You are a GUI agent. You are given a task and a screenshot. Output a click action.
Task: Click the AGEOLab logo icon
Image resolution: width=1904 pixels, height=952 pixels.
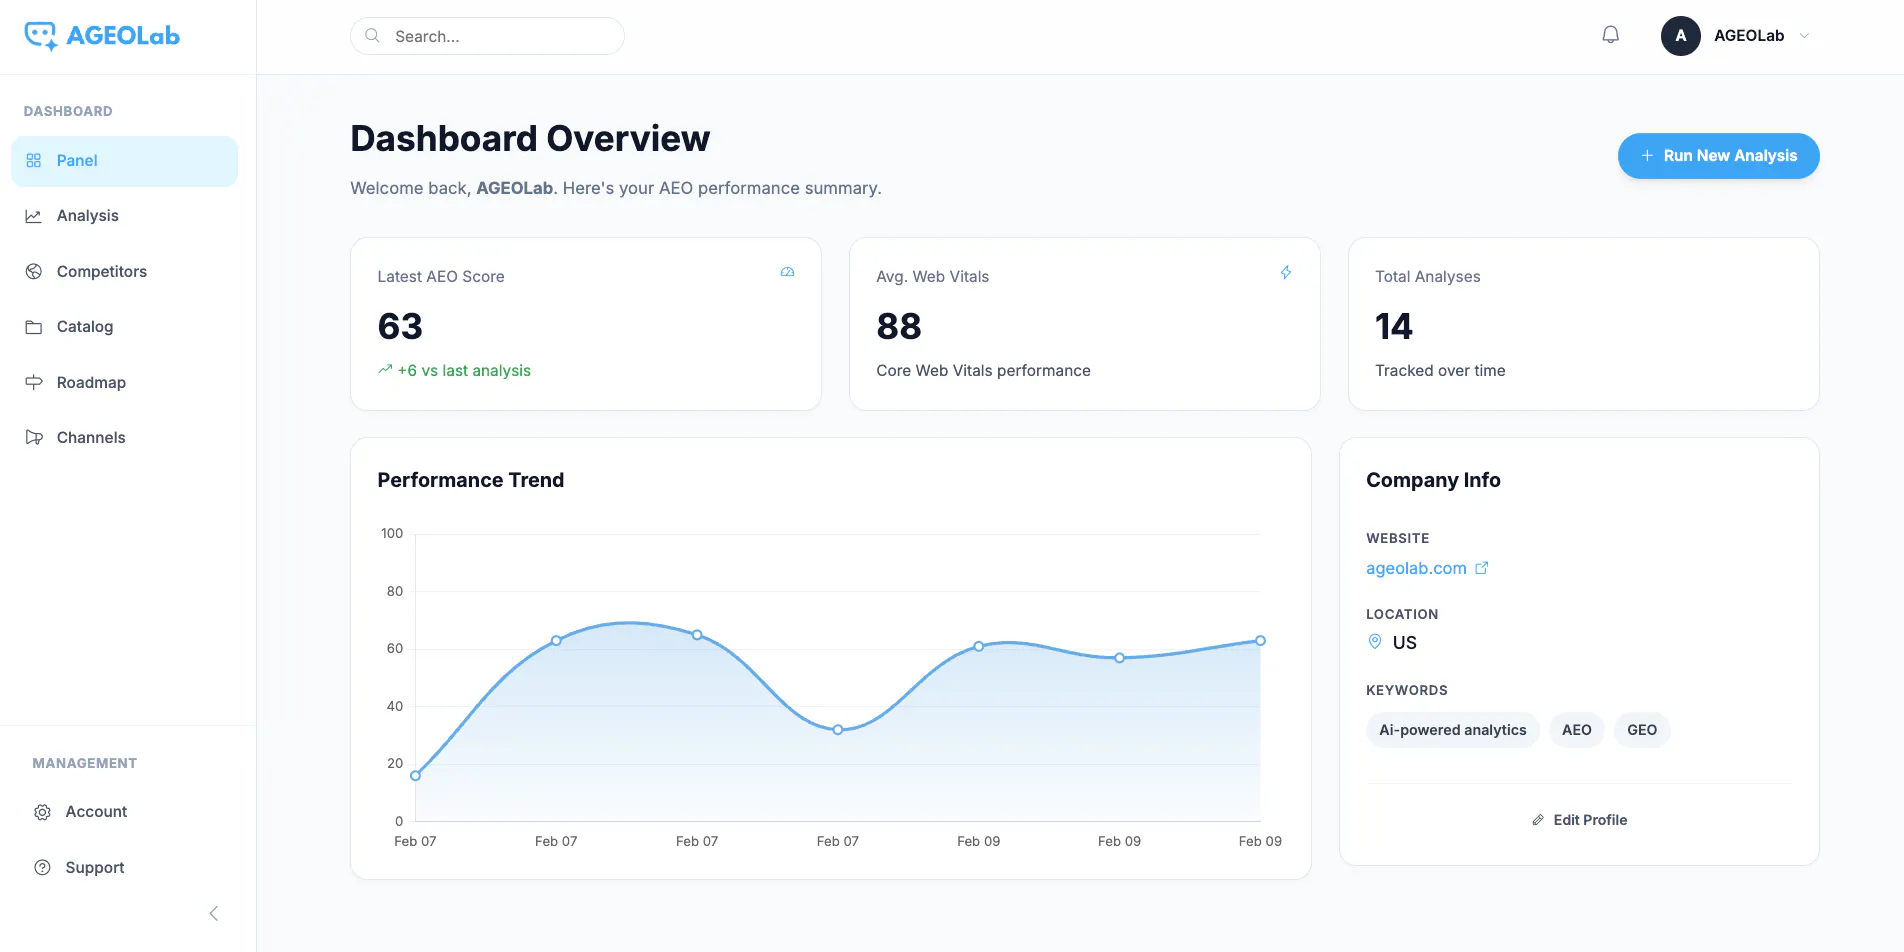tap(41, 36)
